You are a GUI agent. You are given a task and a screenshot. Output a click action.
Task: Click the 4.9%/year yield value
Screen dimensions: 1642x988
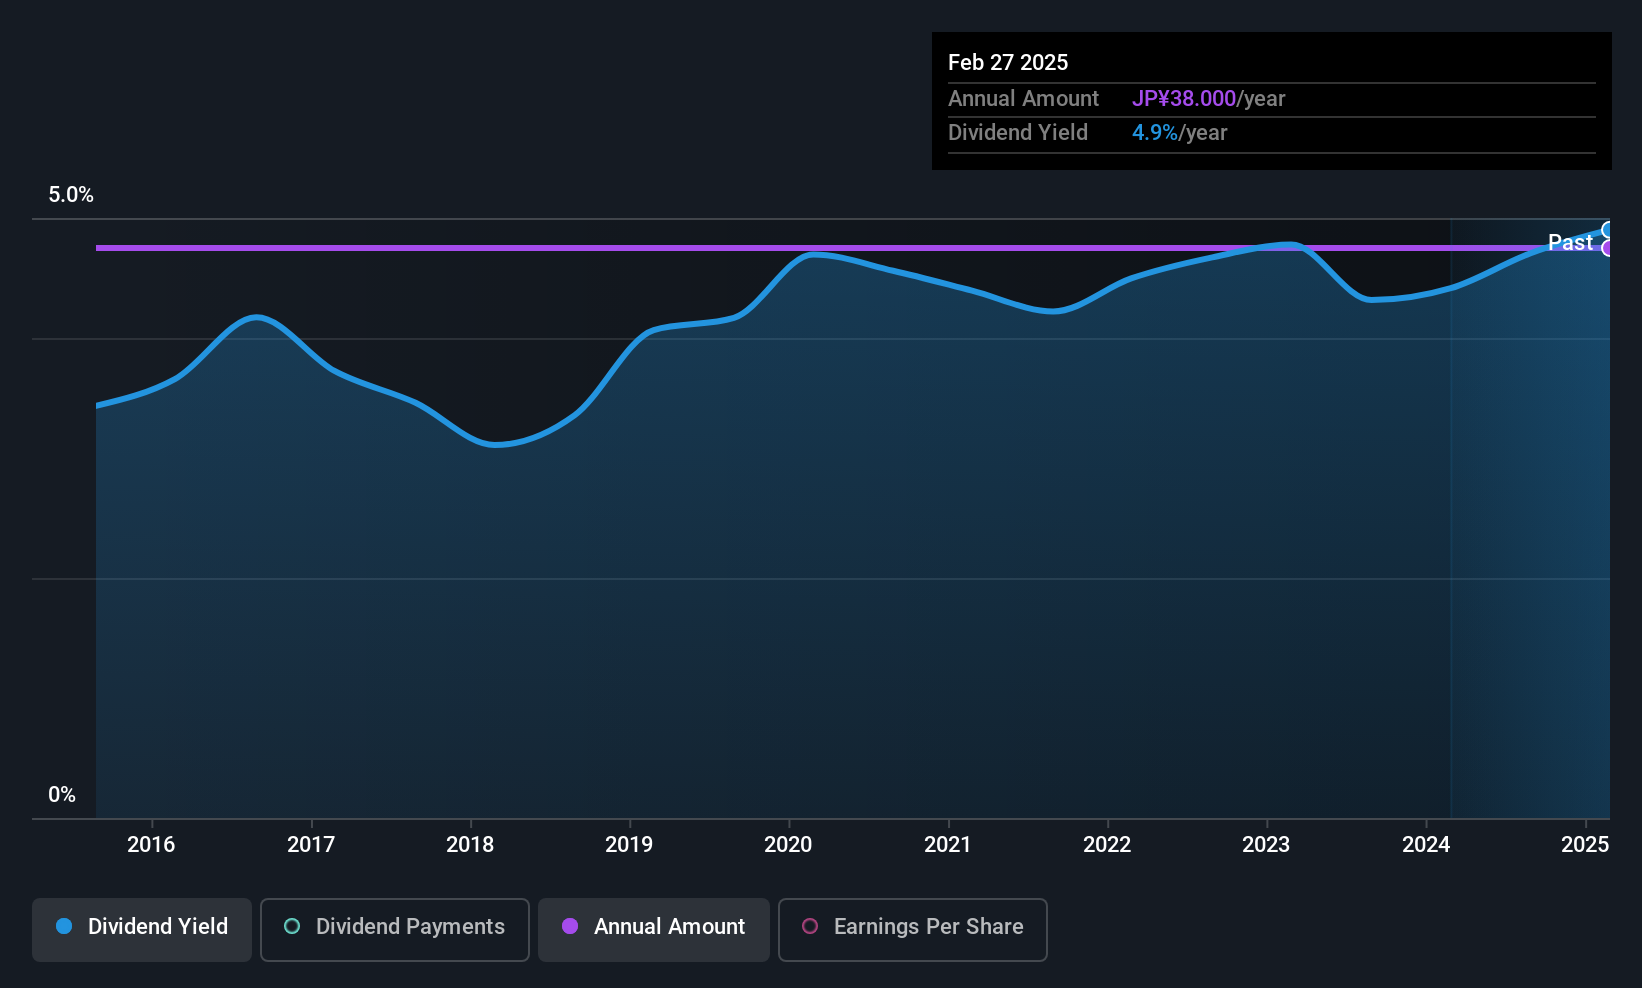coord(1179,133)
